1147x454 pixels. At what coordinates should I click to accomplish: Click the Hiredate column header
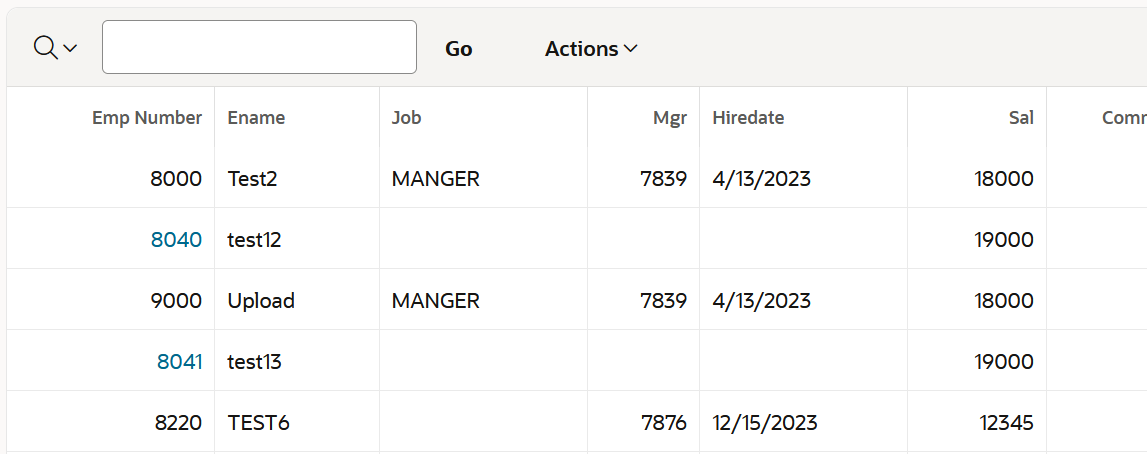tap(748, 118)
